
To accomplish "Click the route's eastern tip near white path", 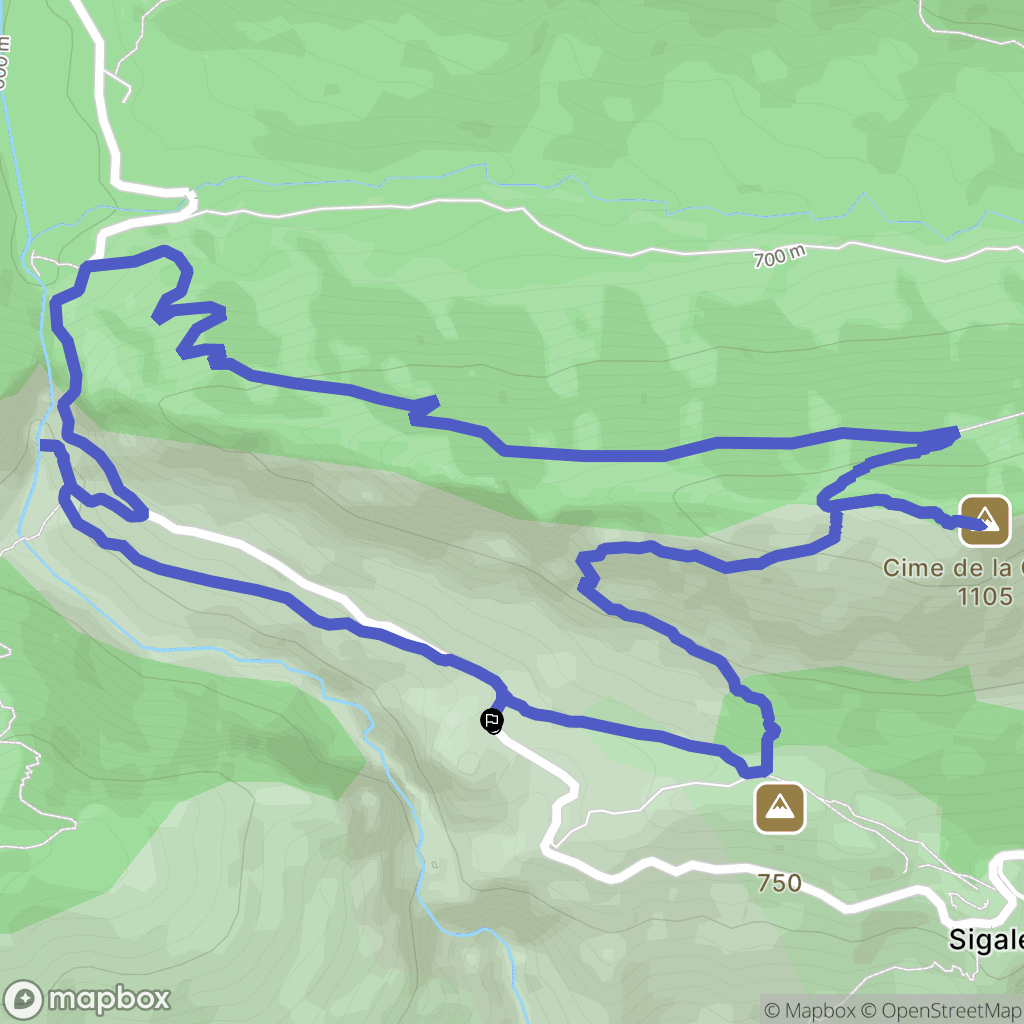I will click(x=955, y=432).
